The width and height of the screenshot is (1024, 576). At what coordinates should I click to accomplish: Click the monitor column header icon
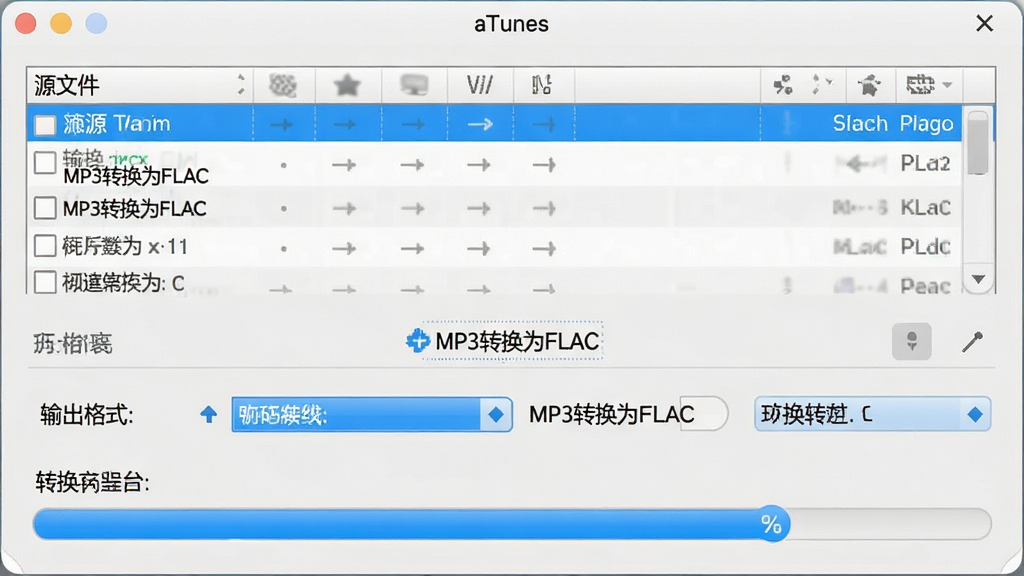pyautogui.click(x=414, y=85)
